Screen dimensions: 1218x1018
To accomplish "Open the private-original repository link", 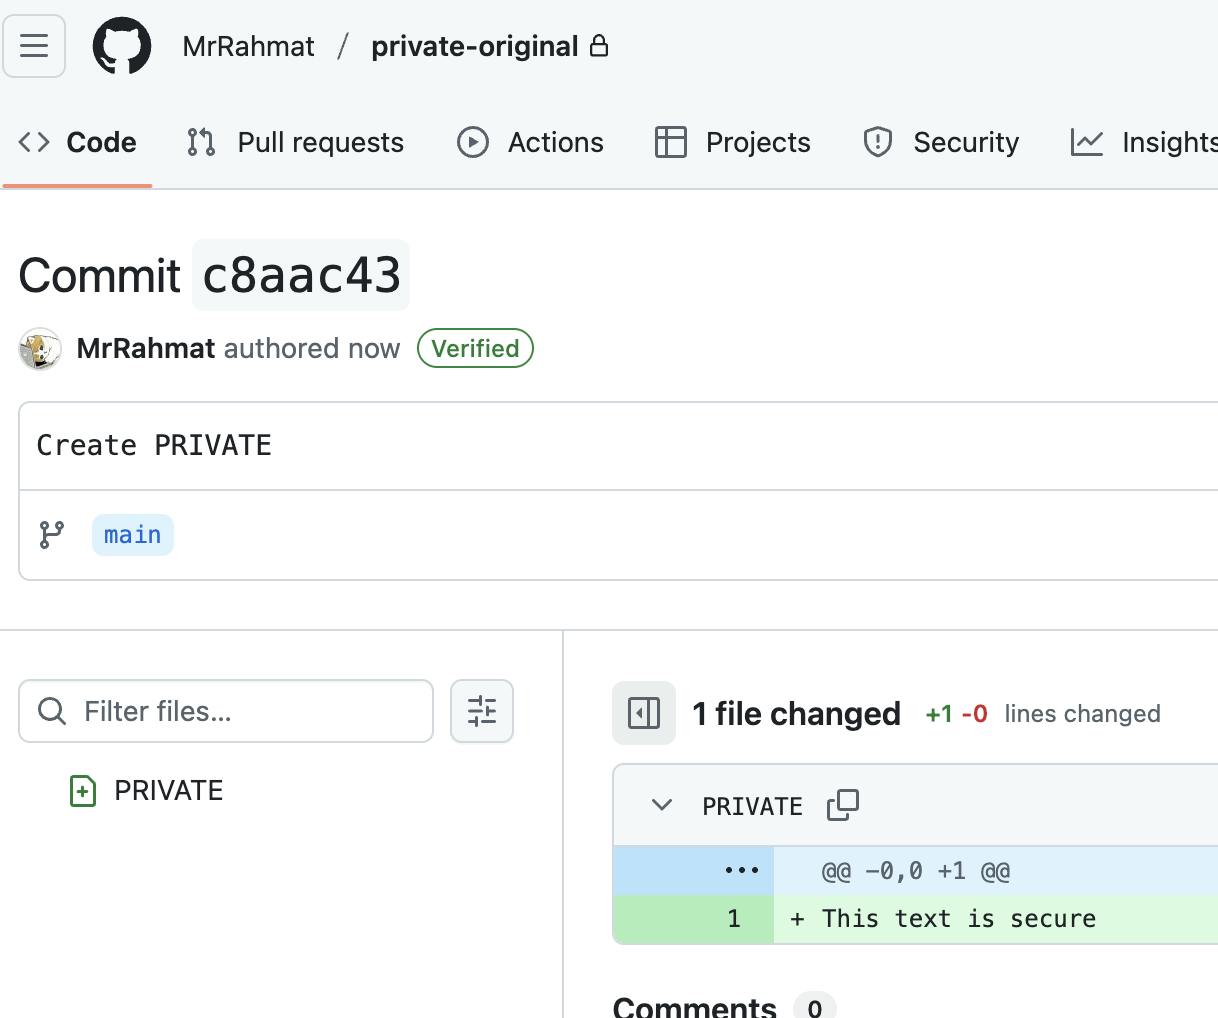I will coord(475,46).
